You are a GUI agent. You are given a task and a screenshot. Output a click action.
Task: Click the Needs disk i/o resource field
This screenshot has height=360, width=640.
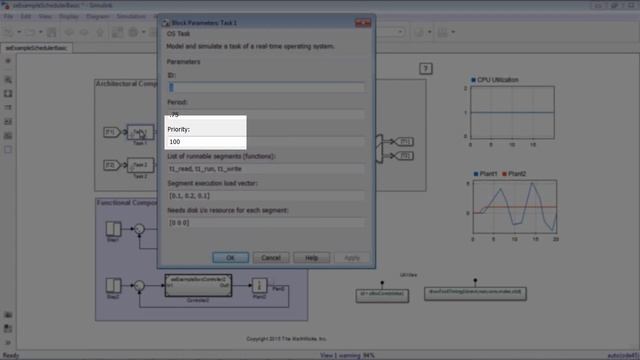(x=266, y=223)
